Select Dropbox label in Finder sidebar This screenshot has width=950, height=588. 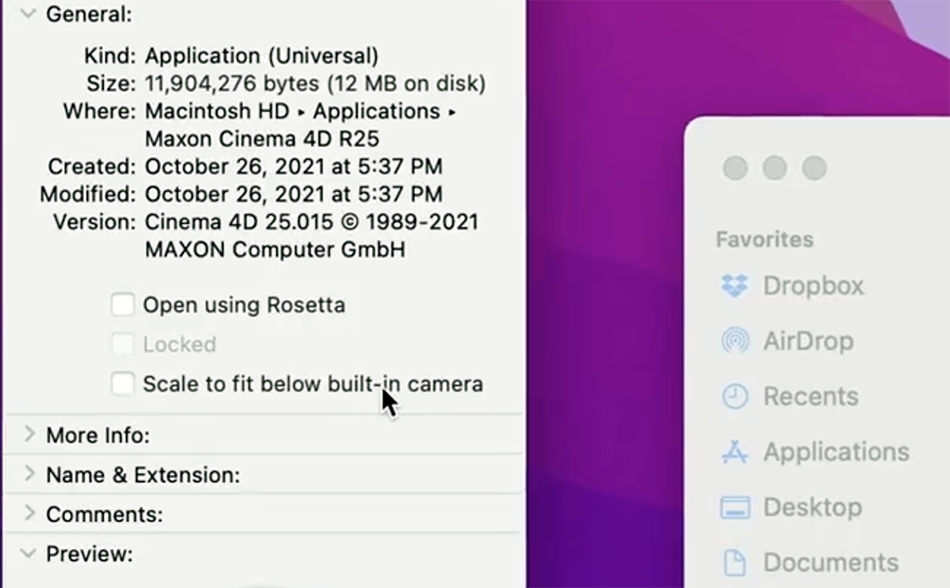click(814, 286)
